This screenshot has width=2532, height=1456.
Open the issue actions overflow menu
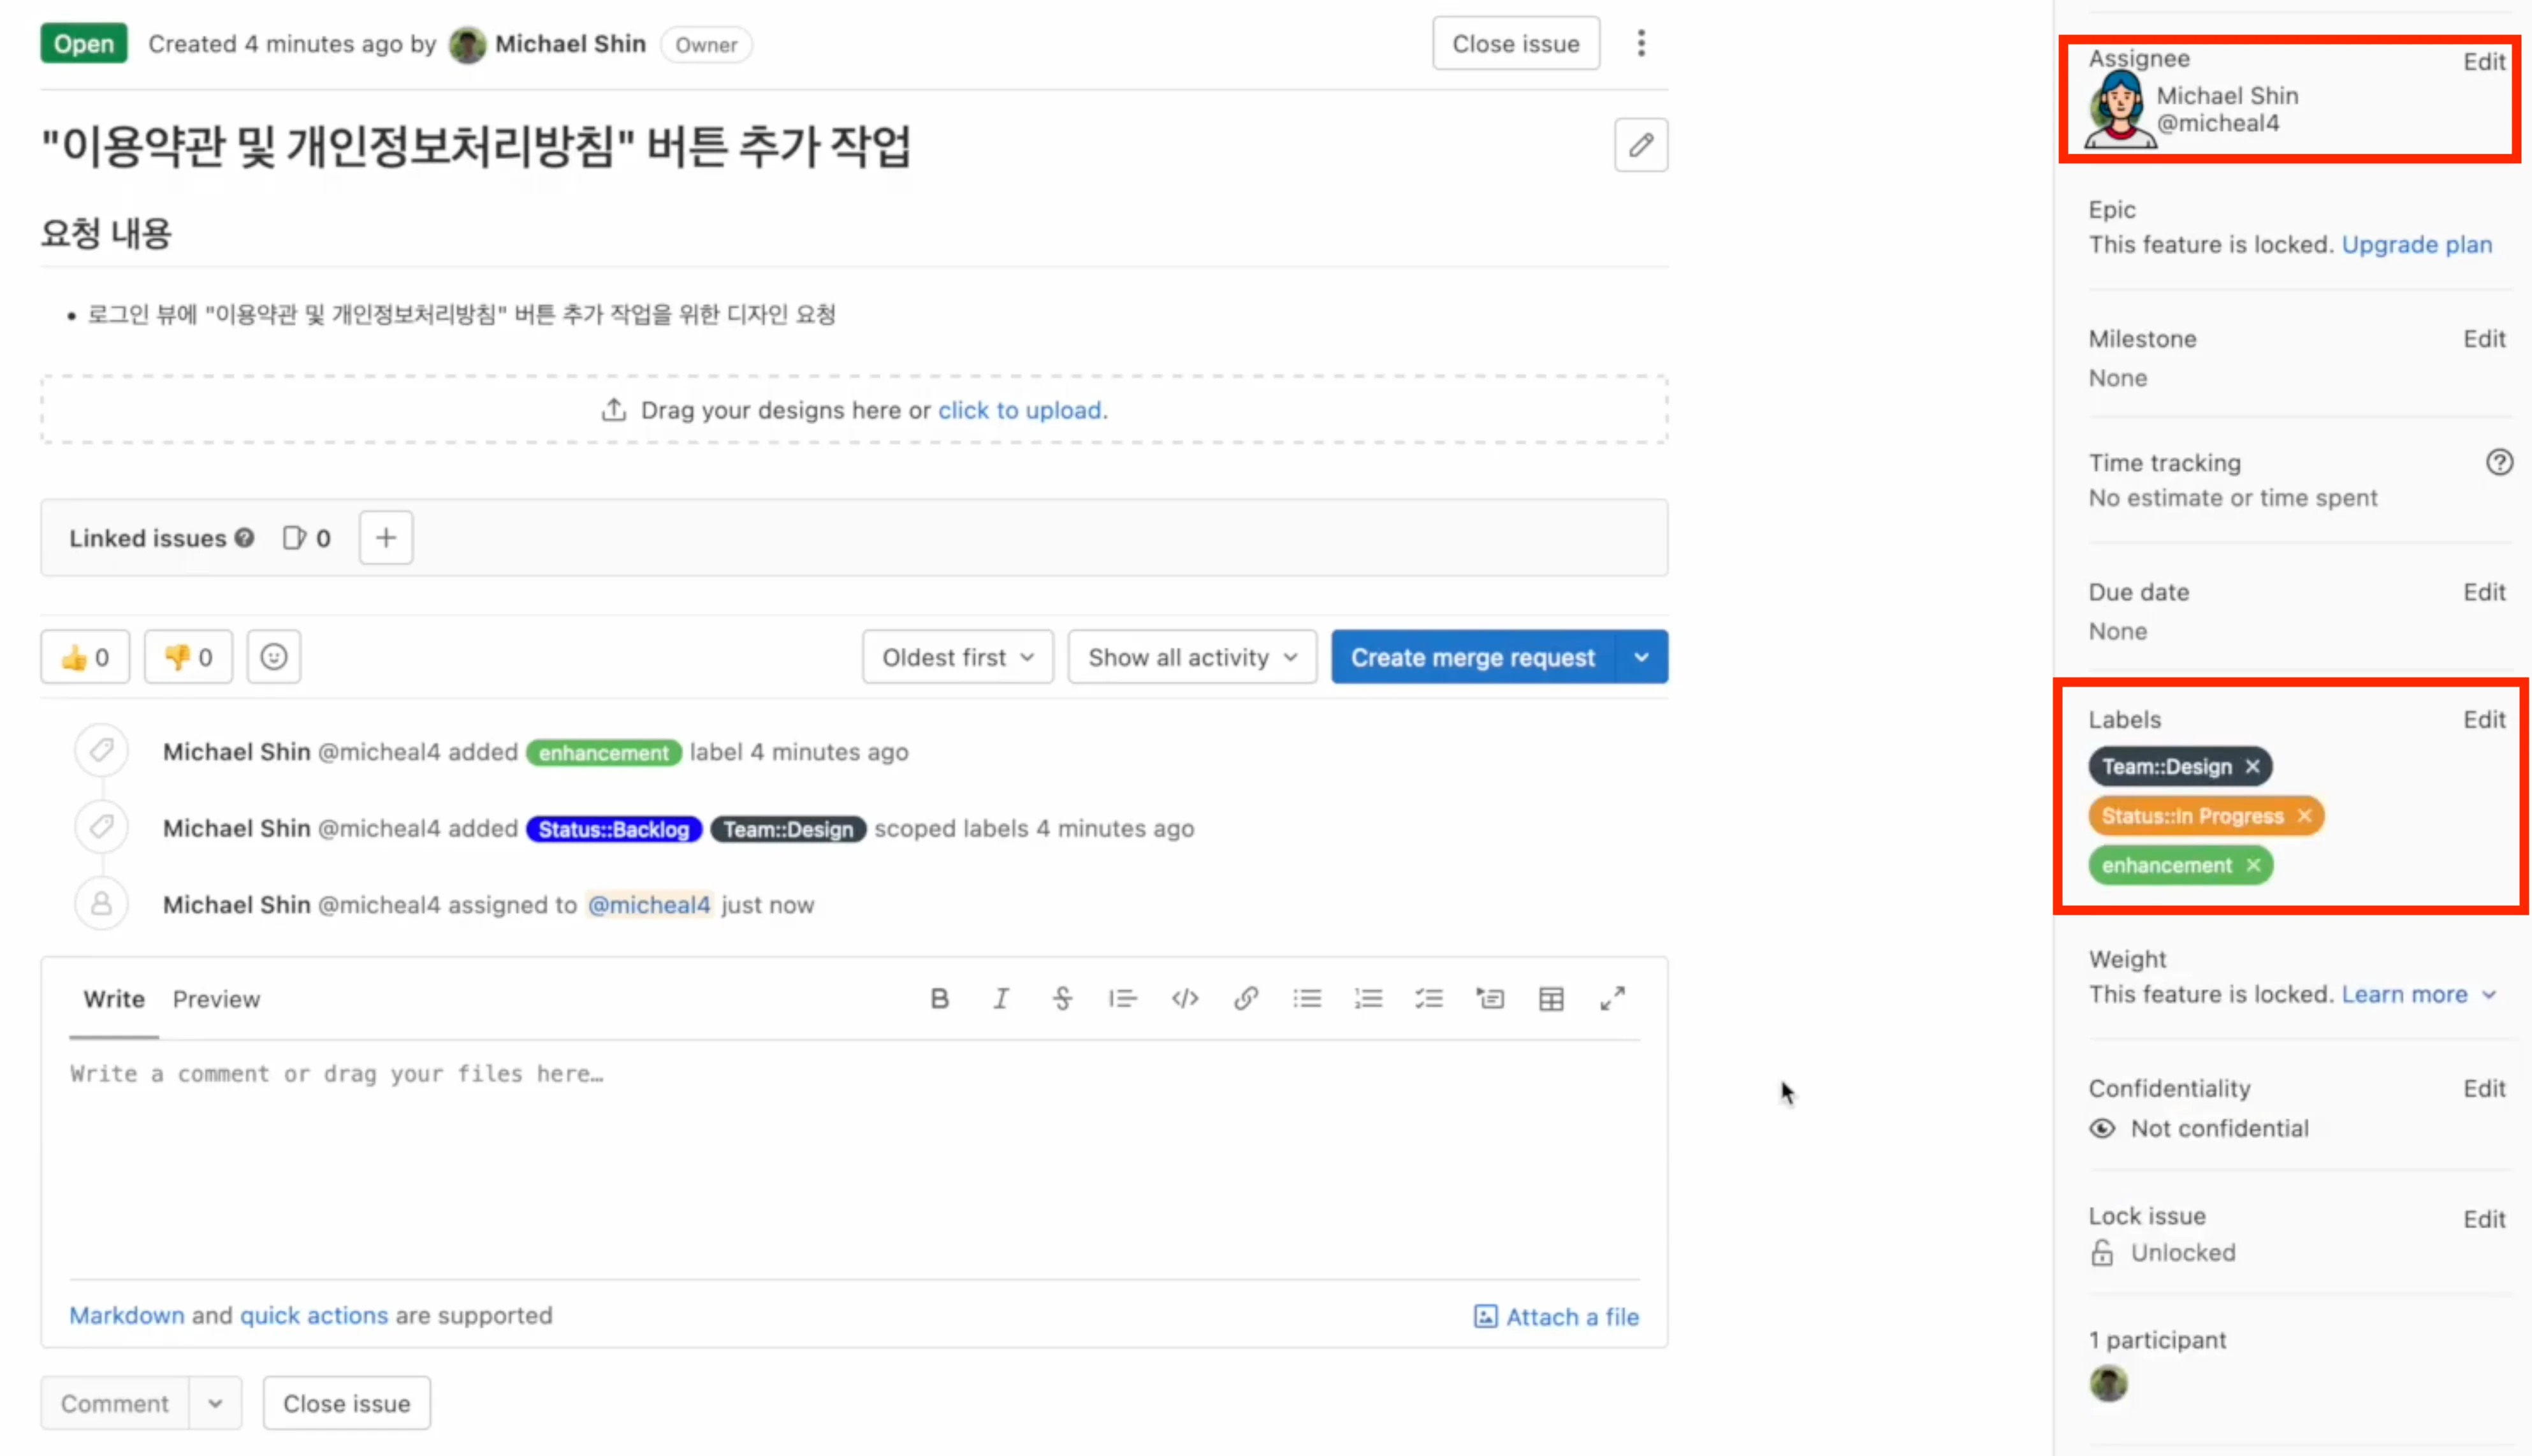[x=1641, y=43]
